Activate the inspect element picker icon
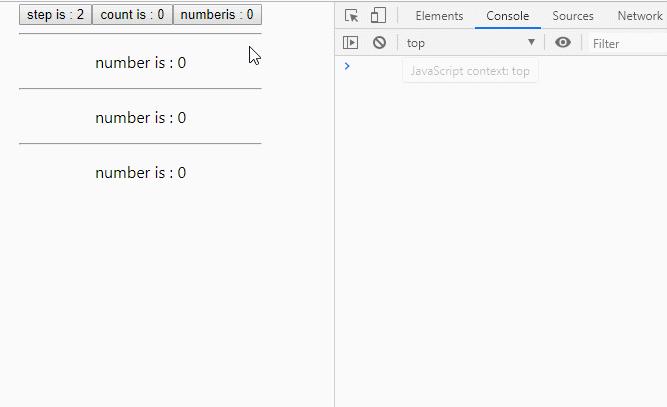 (351, 16)
